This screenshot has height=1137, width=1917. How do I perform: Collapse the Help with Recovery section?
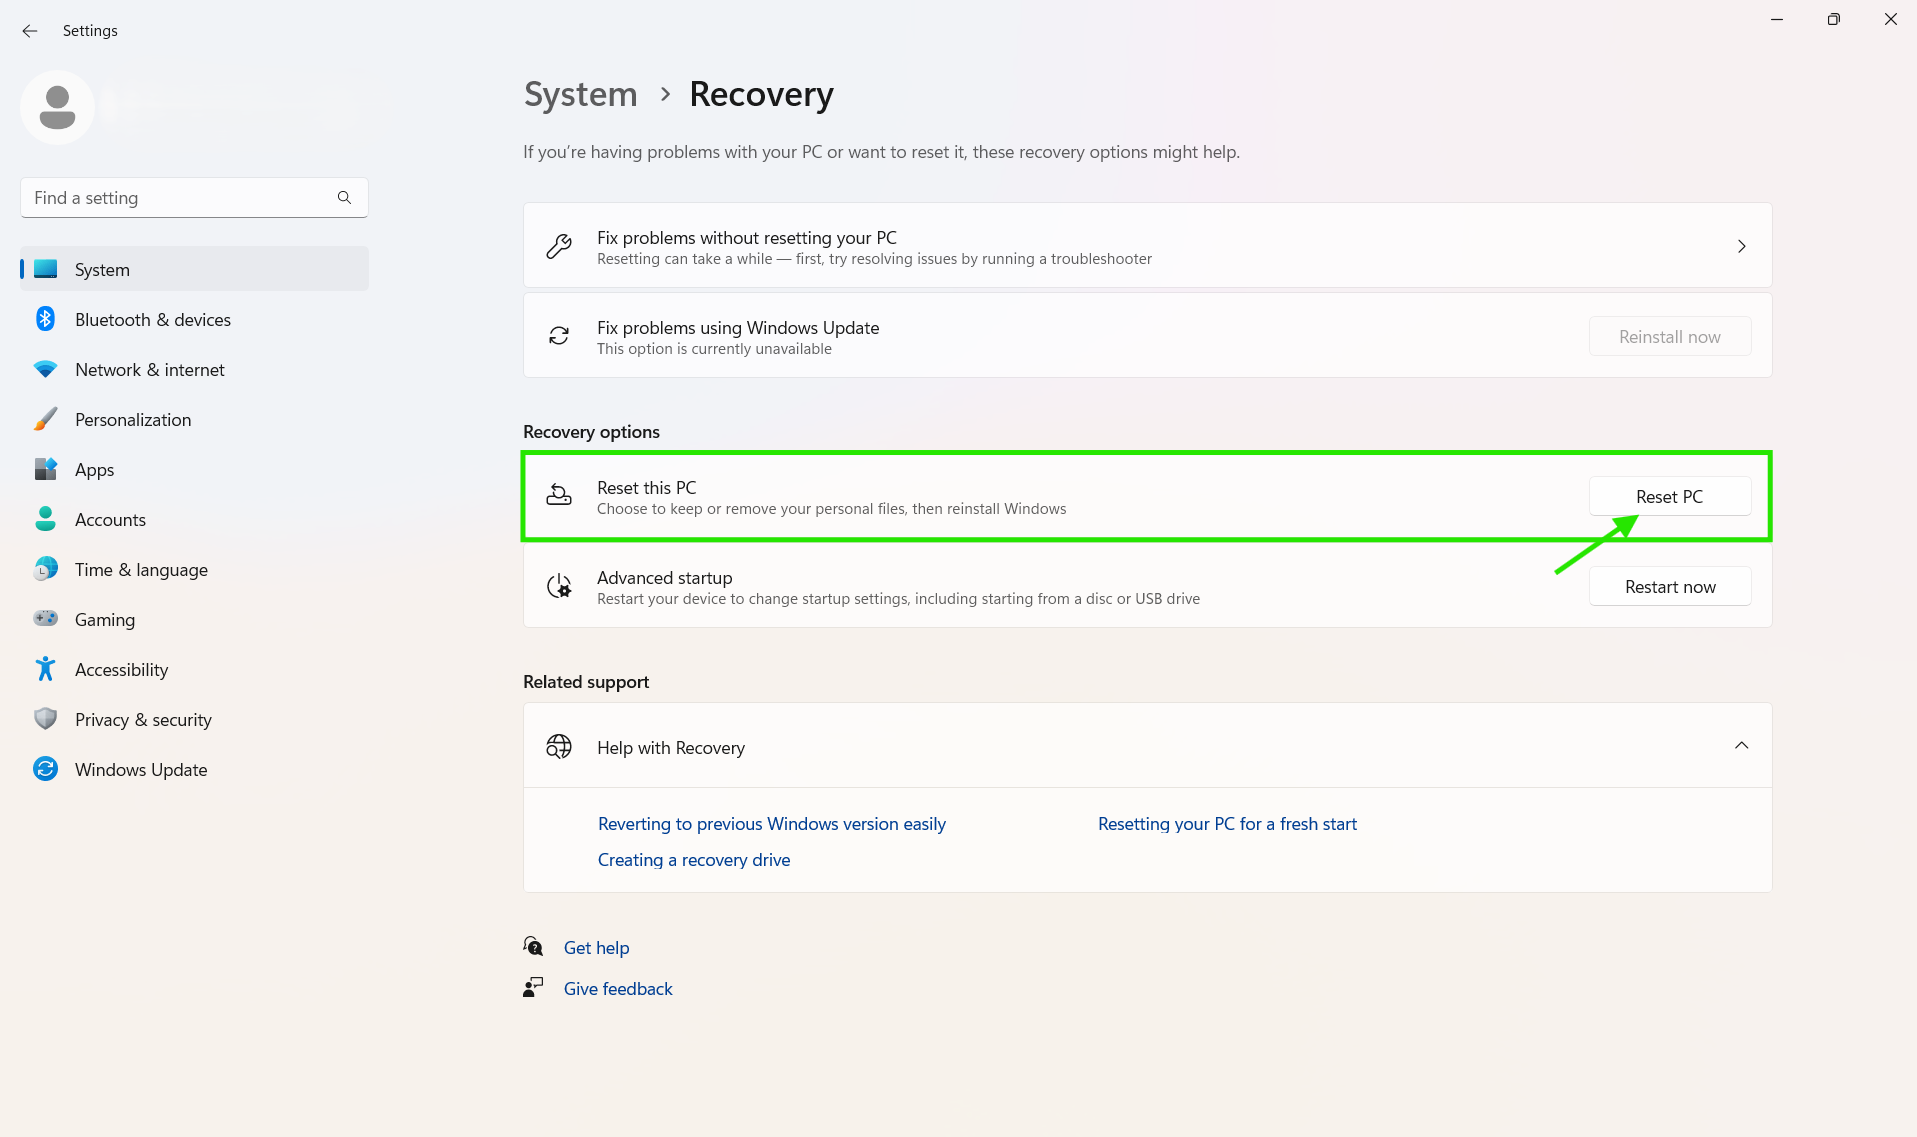tap(1741, 746)
